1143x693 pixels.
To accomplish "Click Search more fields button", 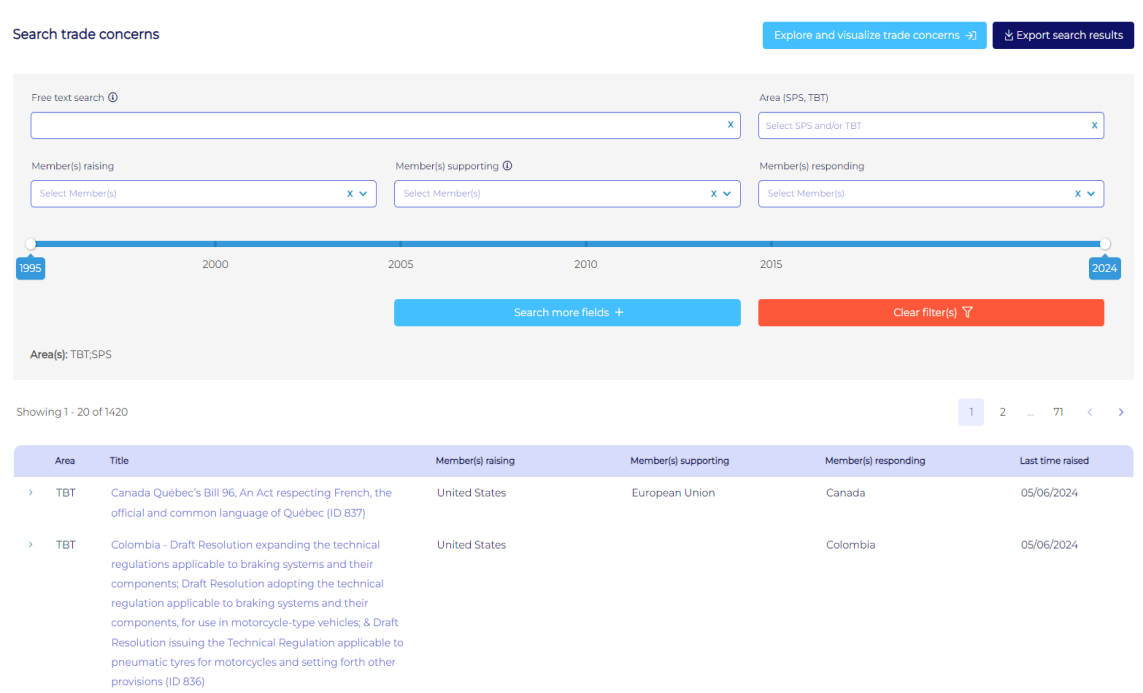I will (x=567, y=313).
